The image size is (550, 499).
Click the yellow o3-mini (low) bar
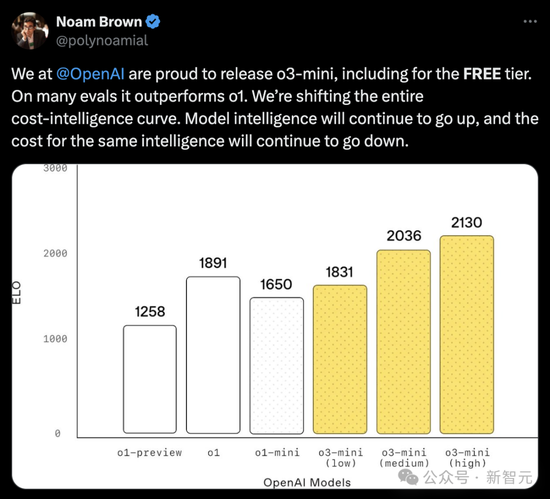pos(340,359)
